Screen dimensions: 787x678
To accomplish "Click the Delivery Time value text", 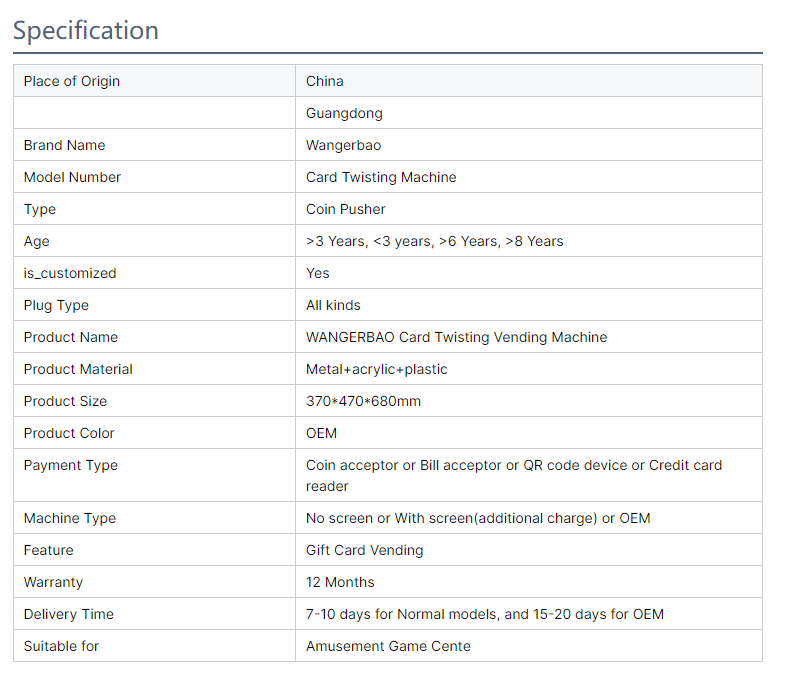I will (485, 614).
